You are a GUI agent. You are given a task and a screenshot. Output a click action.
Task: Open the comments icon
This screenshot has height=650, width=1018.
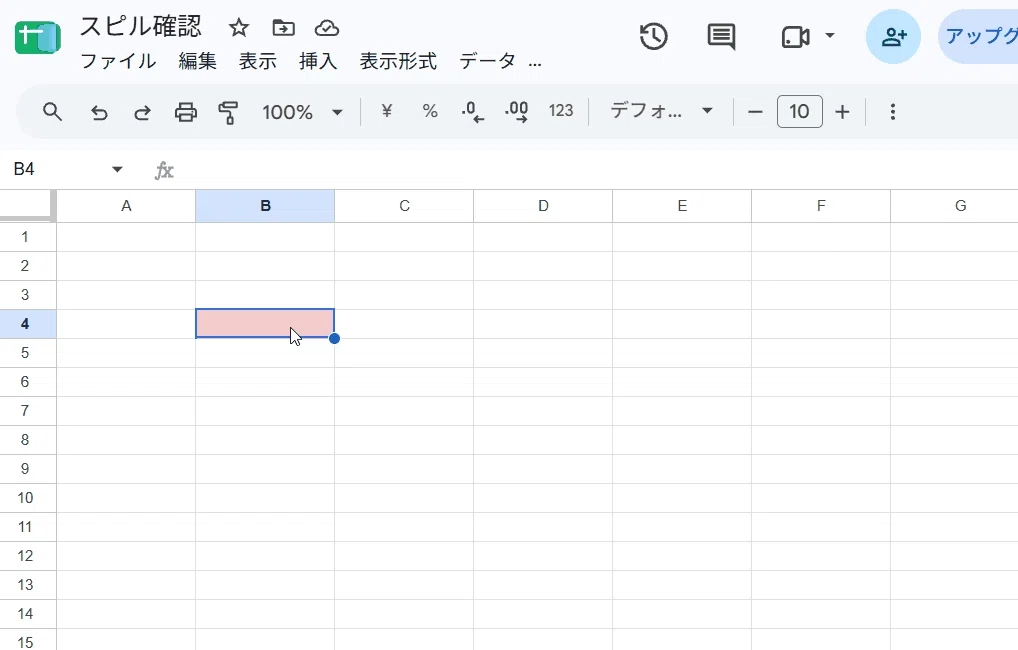[721, 37]
